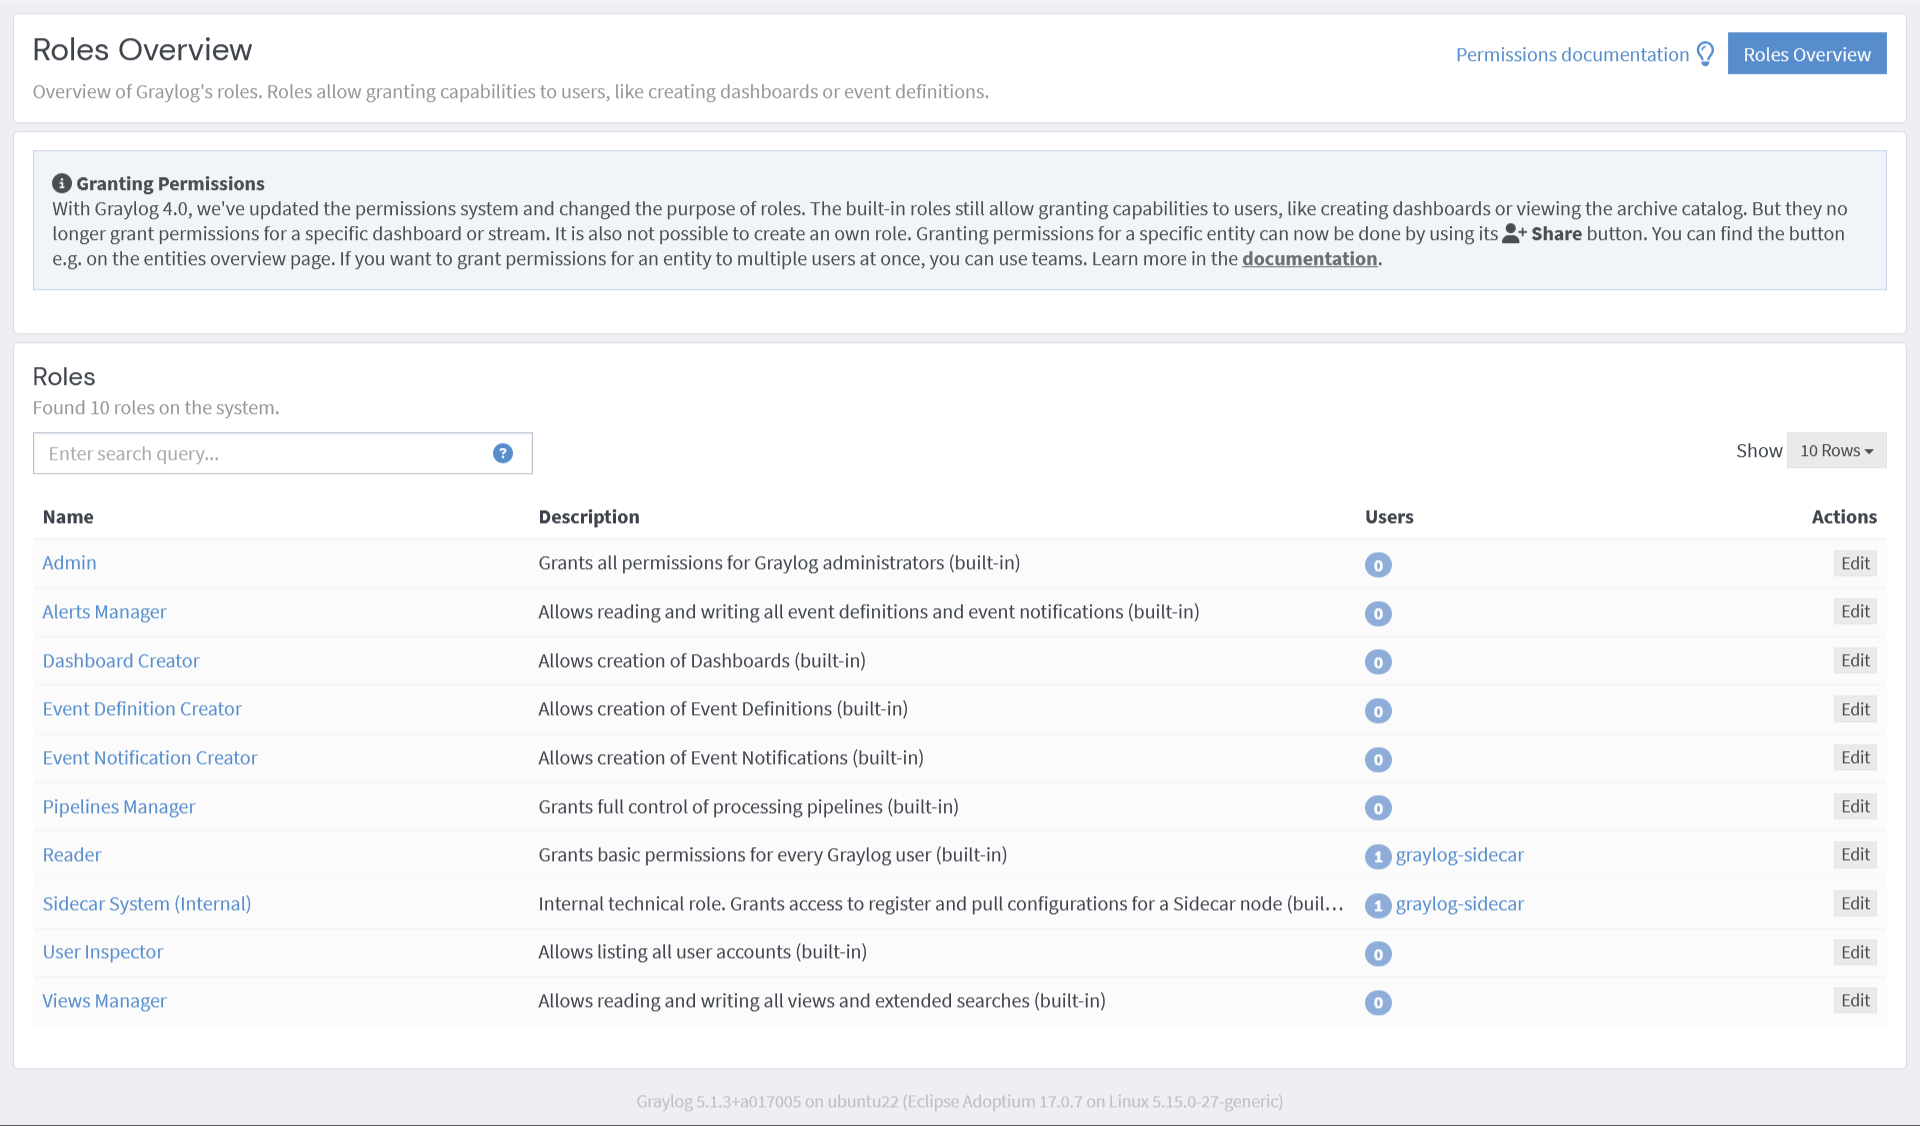Click the Share user-plus icon in notice
The width and height of the screenshot is (1920, 1126).
[x=1514, y=233]
